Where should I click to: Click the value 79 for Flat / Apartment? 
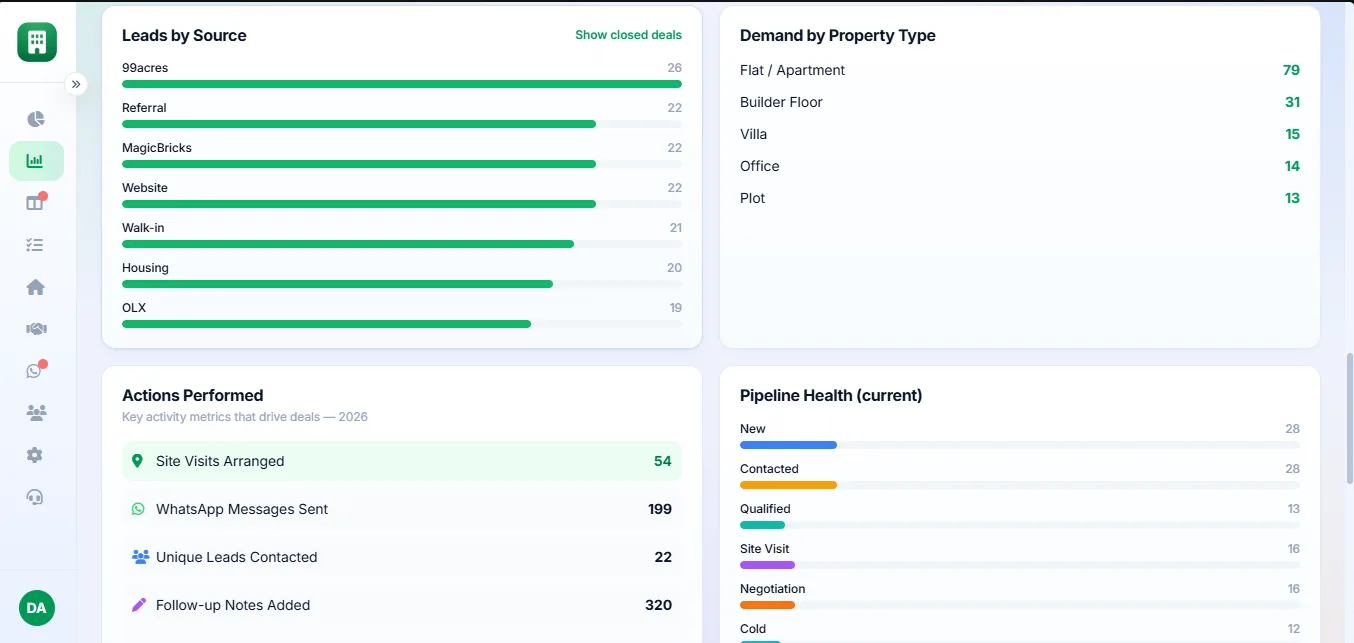pyautogui.click(x=1291, y=70)
